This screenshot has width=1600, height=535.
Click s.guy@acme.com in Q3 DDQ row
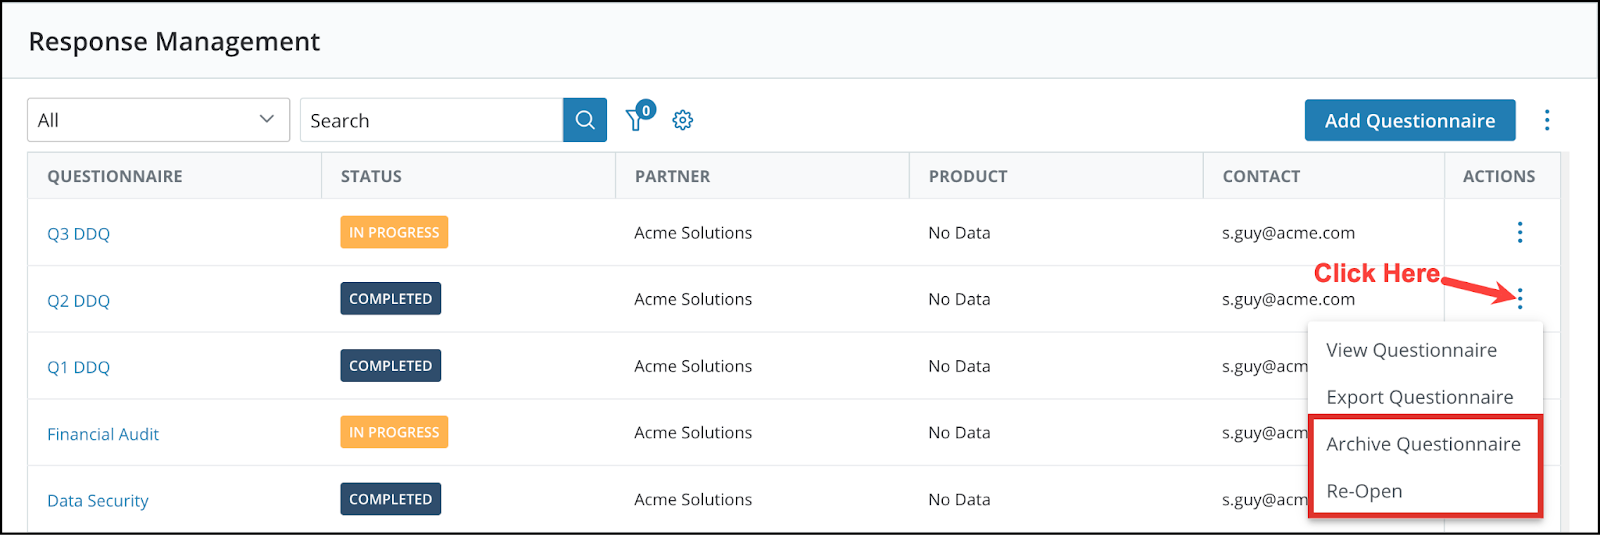click(x=1288, y=233)
